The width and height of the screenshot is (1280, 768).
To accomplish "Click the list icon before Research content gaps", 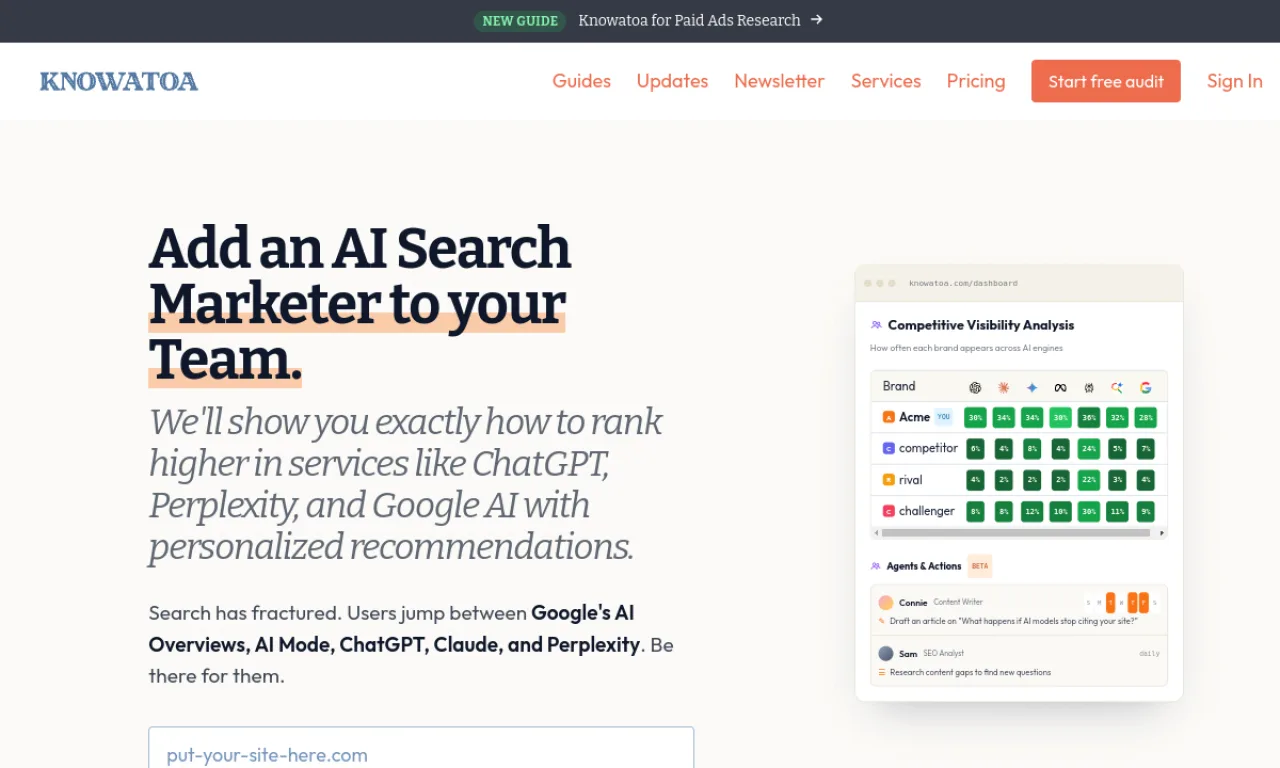I will (x=882, y=672).
